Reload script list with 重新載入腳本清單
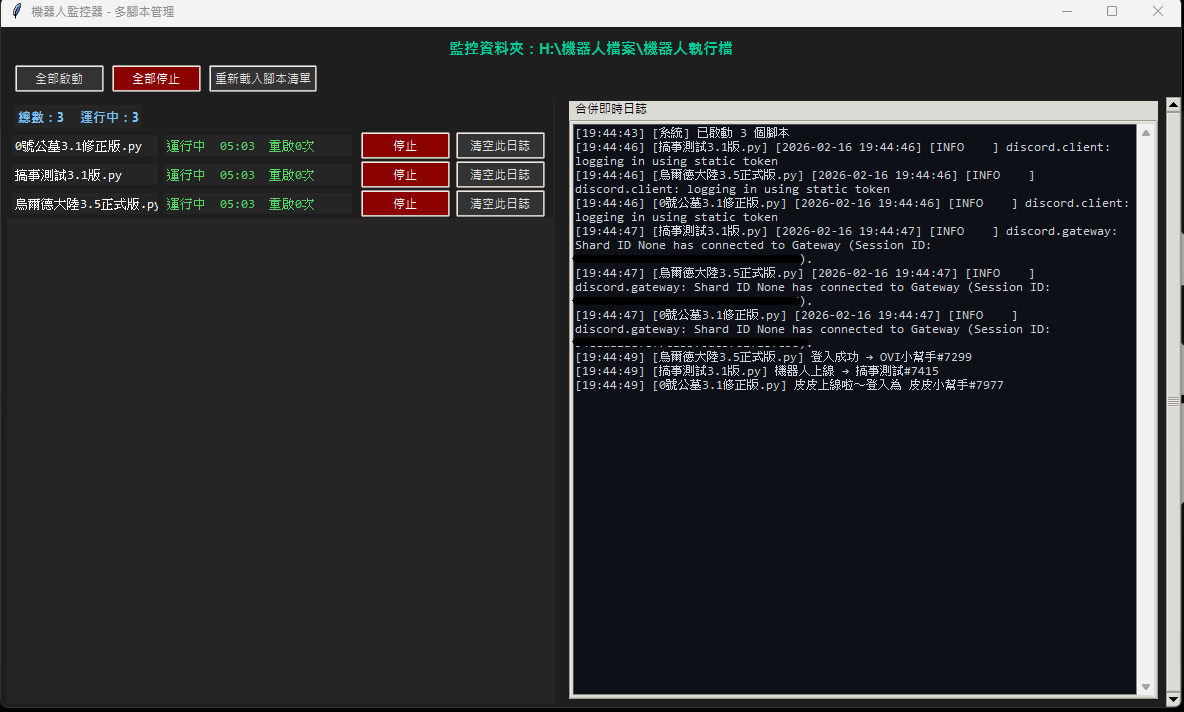1184x712 pixels. pyautogui.click(x=263, y=79)
